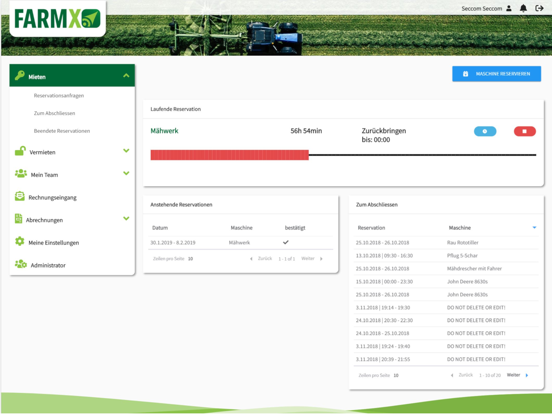
Task: Click the Rechnungseingang inbox icon
Action: tap(20, 196)
